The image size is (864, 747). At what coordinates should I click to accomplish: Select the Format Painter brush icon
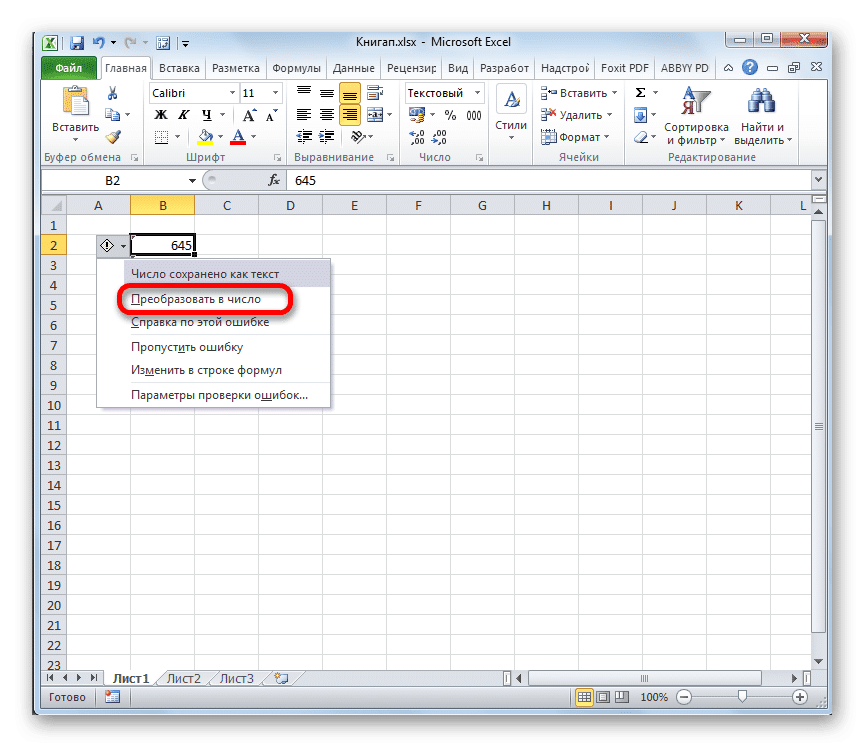(x=114, y=136)
